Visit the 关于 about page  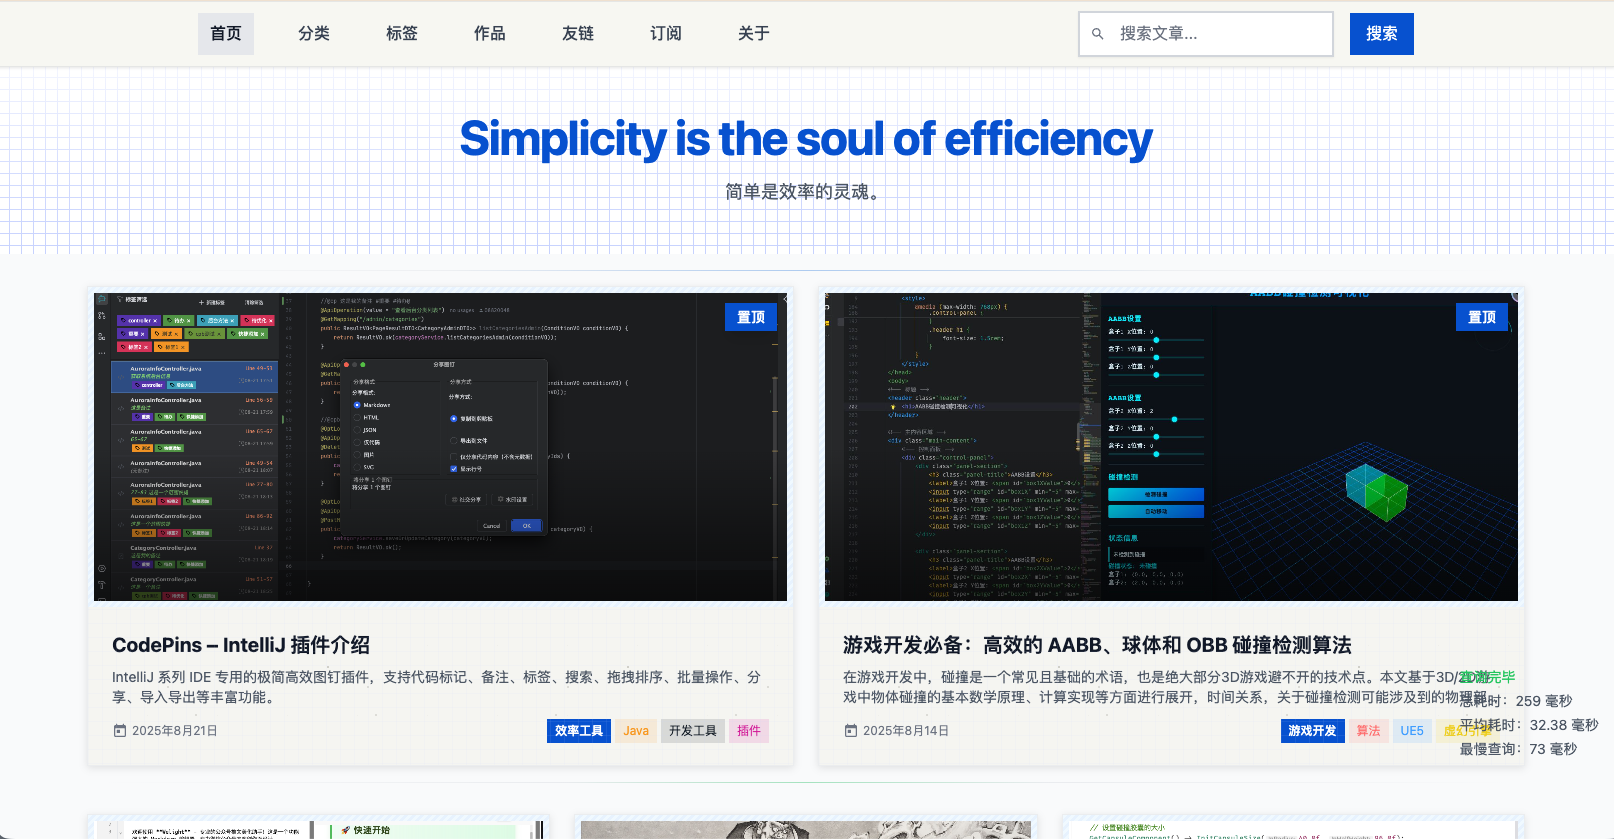(x=754, y=34)
